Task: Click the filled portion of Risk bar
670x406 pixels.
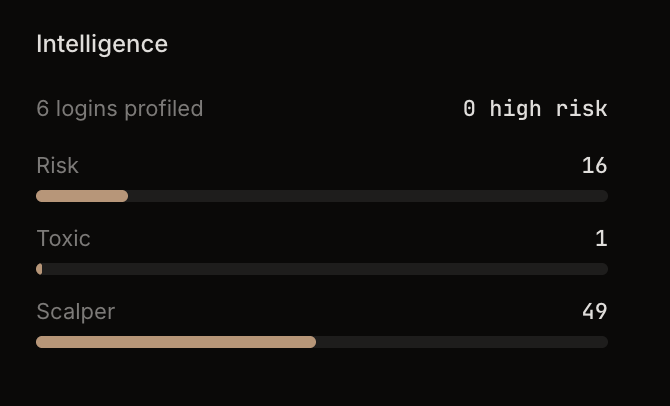Action: (82, 196)
